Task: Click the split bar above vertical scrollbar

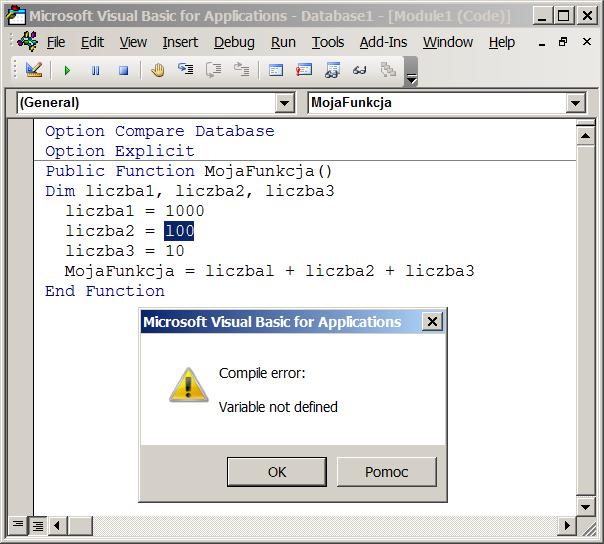Action: (586, 123)
